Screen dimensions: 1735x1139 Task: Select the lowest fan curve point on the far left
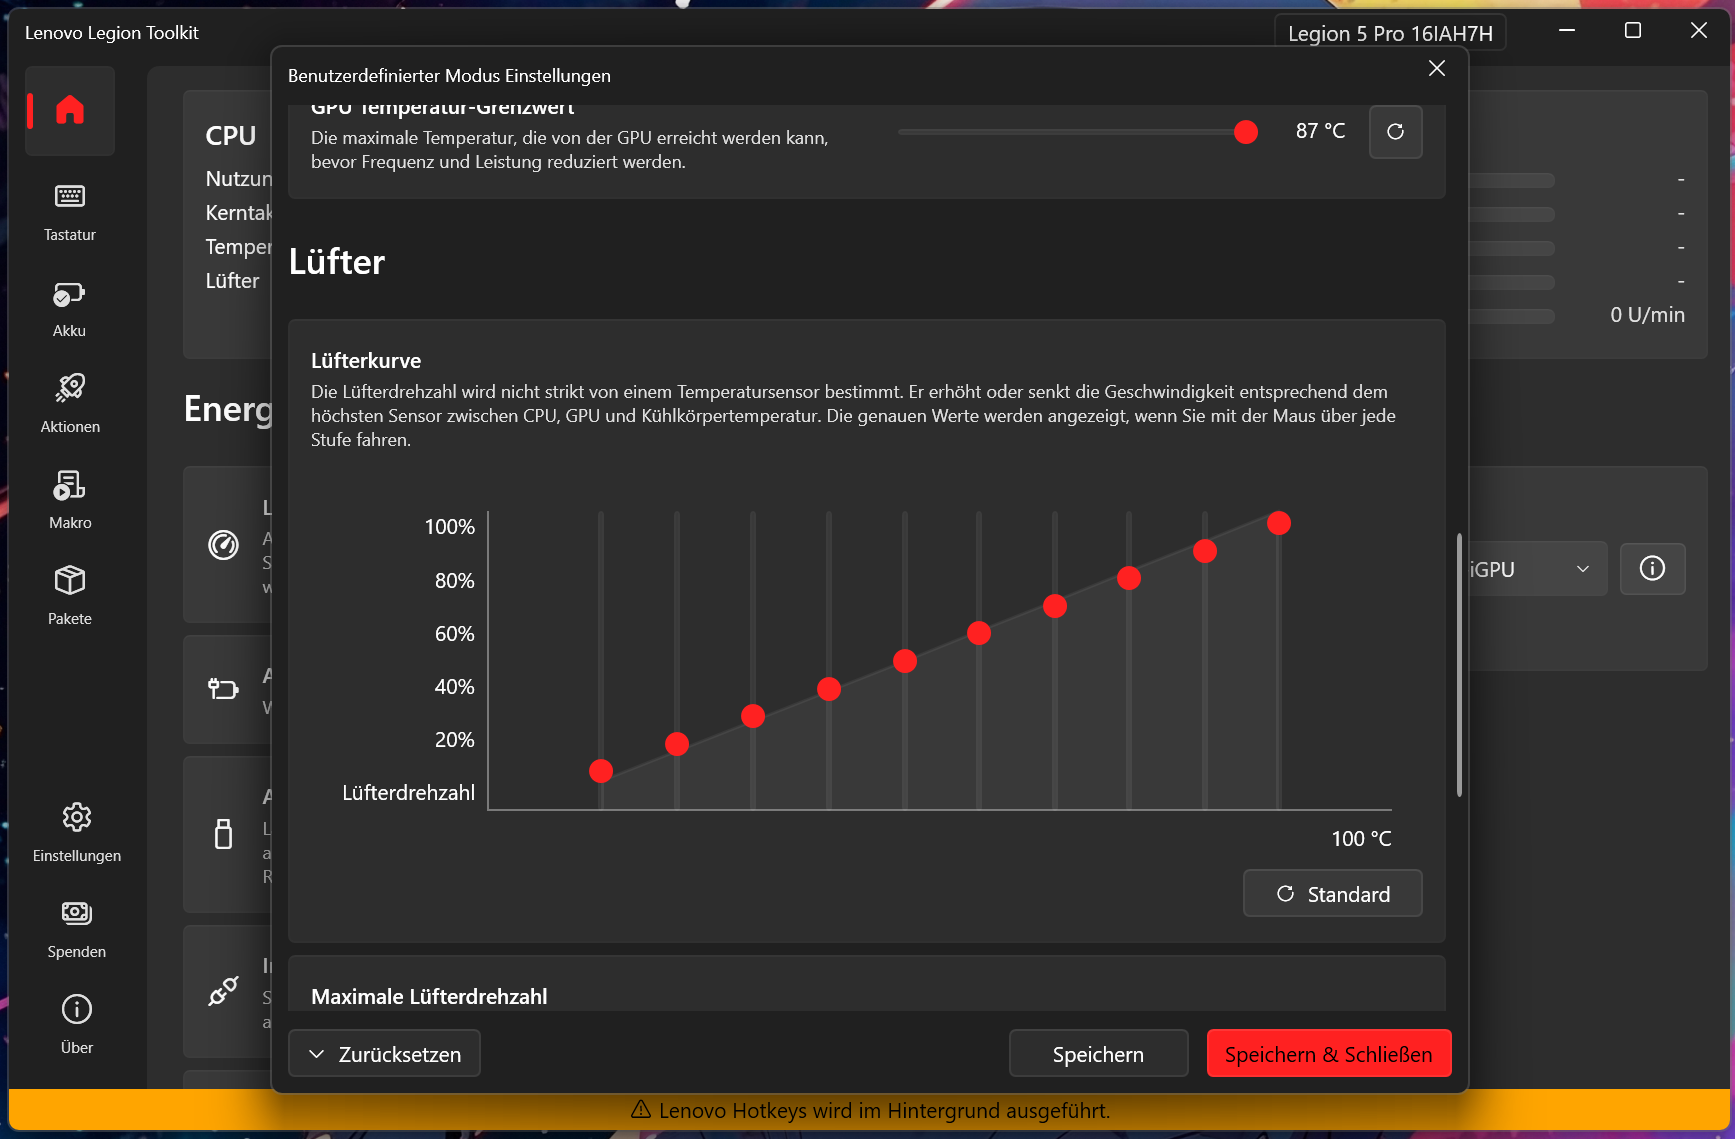pyautogui.click(x=601, y=771)
